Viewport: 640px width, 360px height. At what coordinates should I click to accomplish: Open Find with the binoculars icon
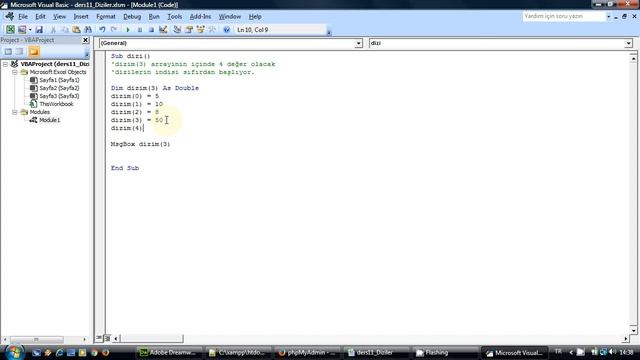coord(88,29)
